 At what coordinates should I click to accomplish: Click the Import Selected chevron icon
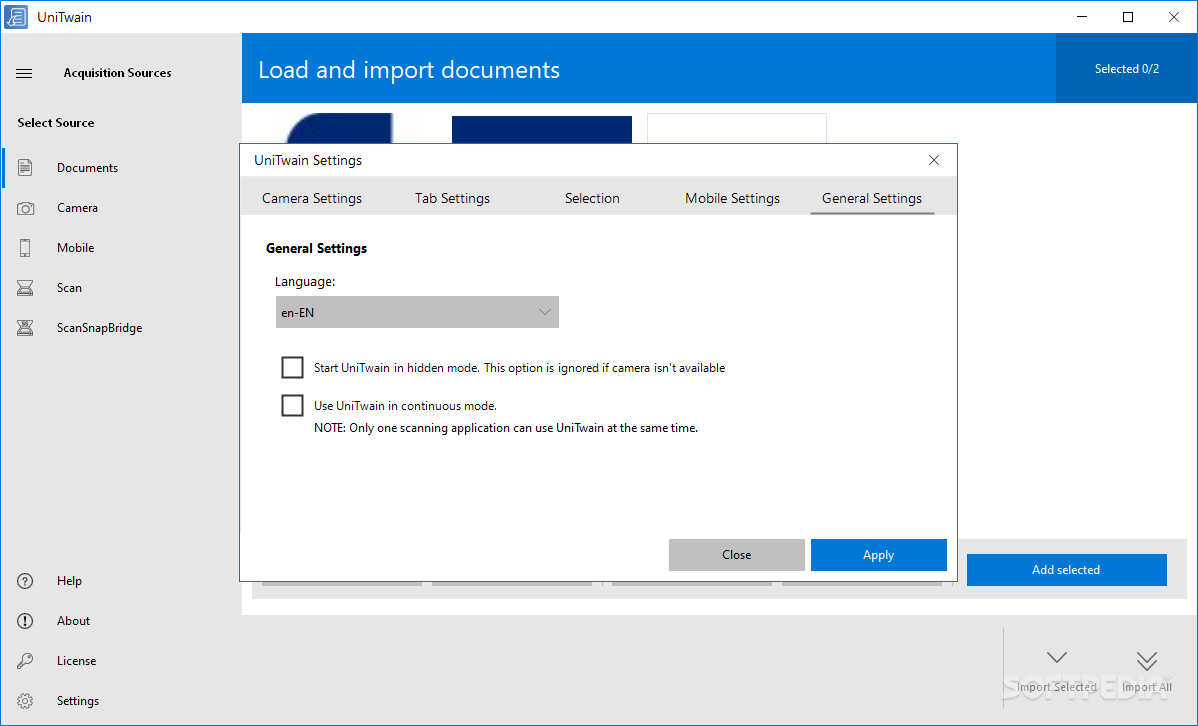coord(1057,658)
